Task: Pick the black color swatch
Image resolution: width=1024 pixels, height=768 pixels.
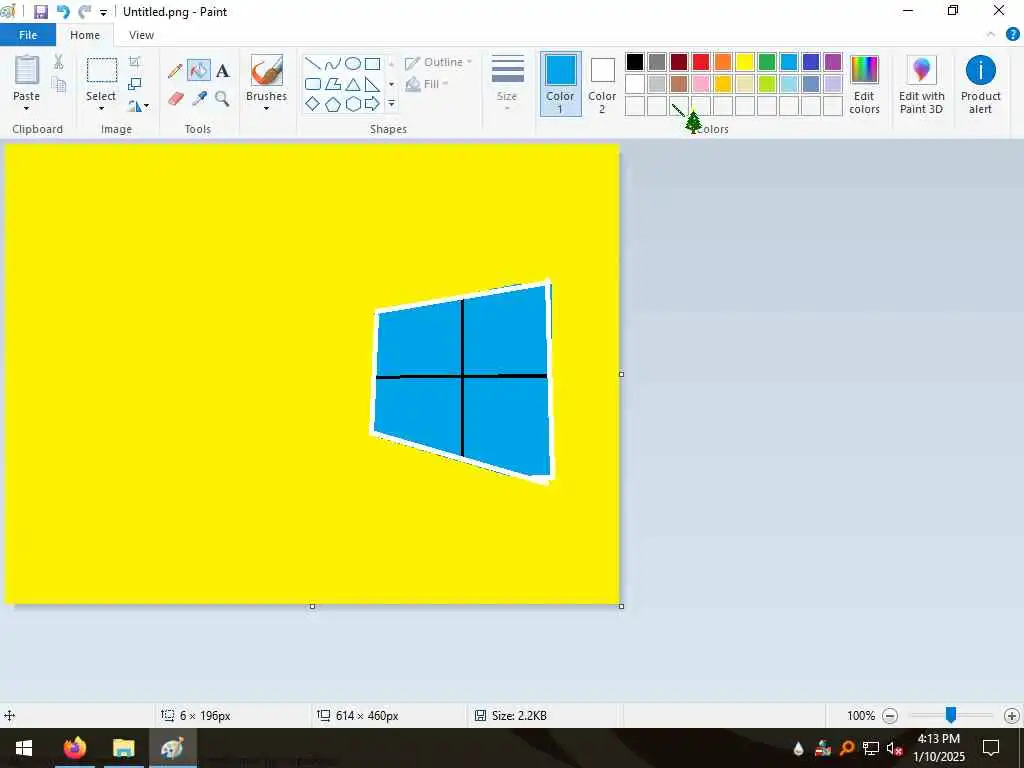Action: click(x=635, y=62)
